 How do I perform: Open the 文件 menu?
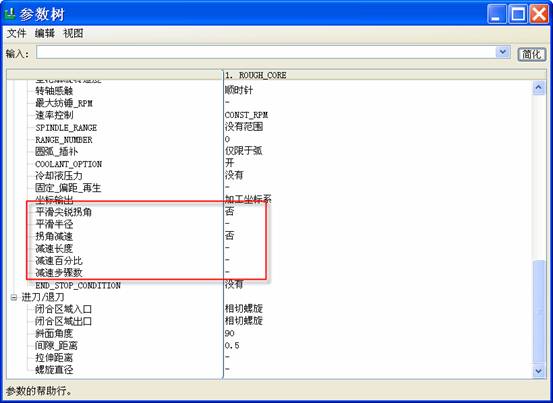coord(17,33)
